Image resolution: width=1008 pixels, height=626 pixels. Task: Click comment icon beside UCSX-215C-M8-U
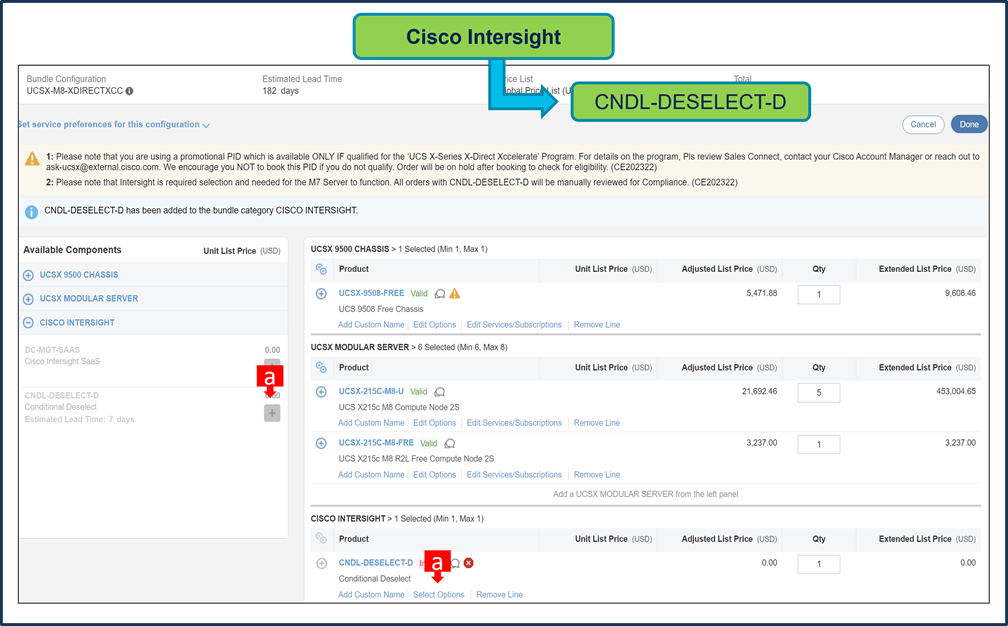tap(440, 392)
